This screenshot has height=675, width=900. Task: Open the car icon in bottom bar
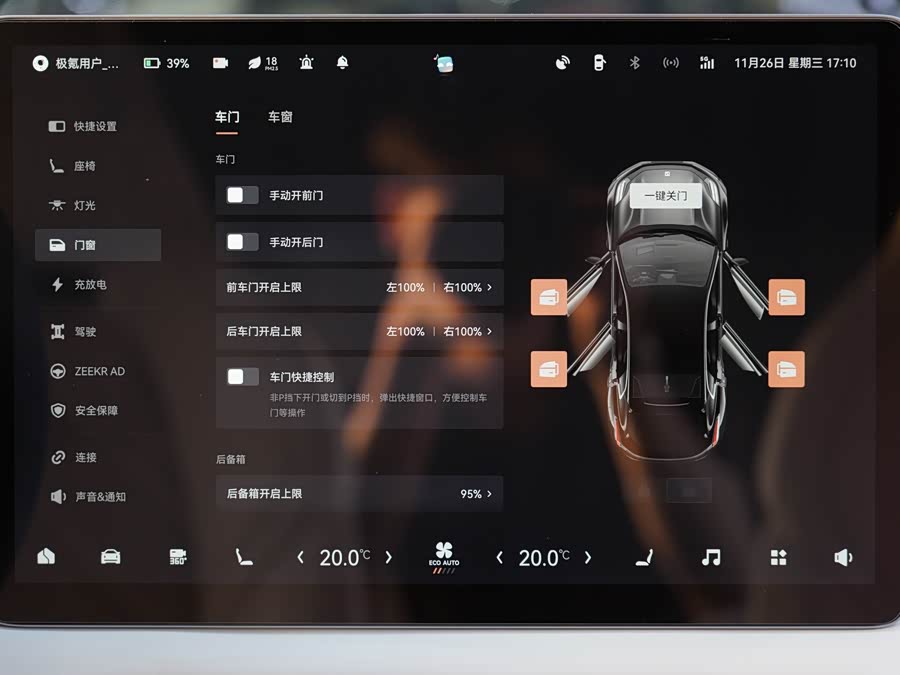tap(111, 557)
